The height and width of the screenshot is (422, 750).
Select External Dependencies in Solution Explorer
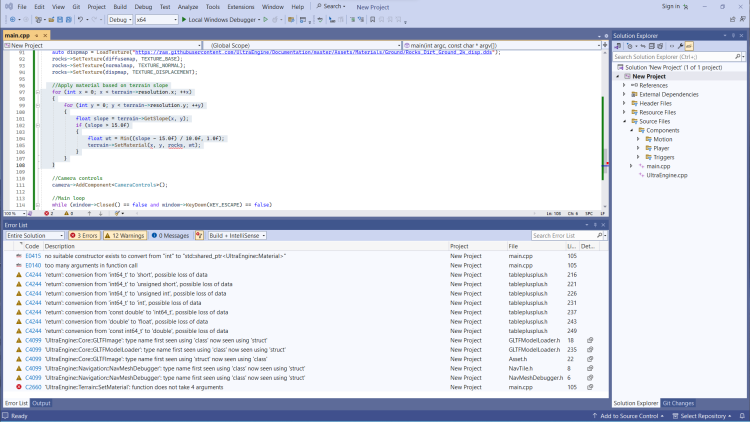(x=669, y=94)
